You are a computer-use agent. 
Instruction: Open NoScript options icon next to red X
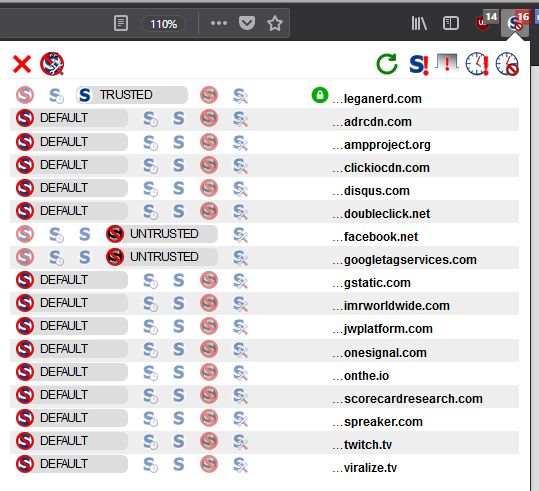52,64
